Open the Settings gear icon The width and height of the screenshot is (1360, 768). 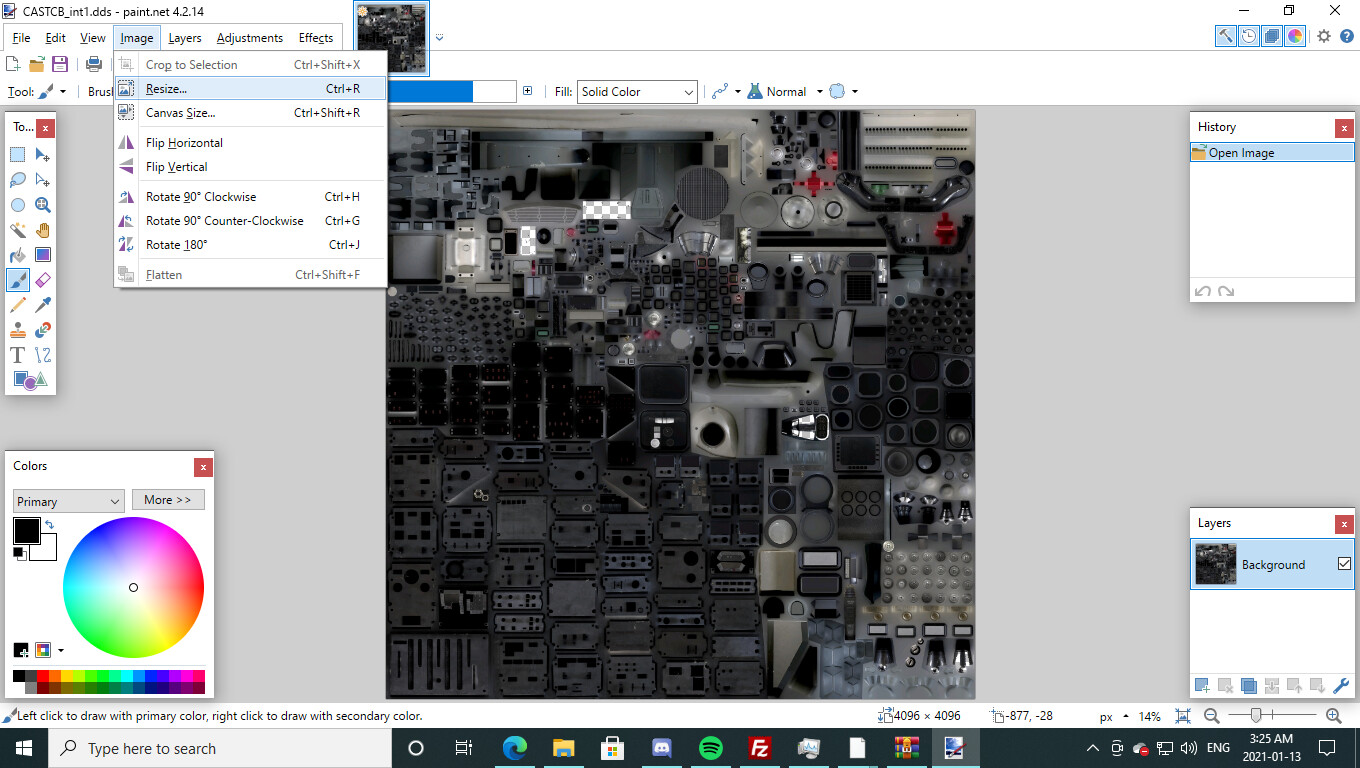tap(1324, 36)
